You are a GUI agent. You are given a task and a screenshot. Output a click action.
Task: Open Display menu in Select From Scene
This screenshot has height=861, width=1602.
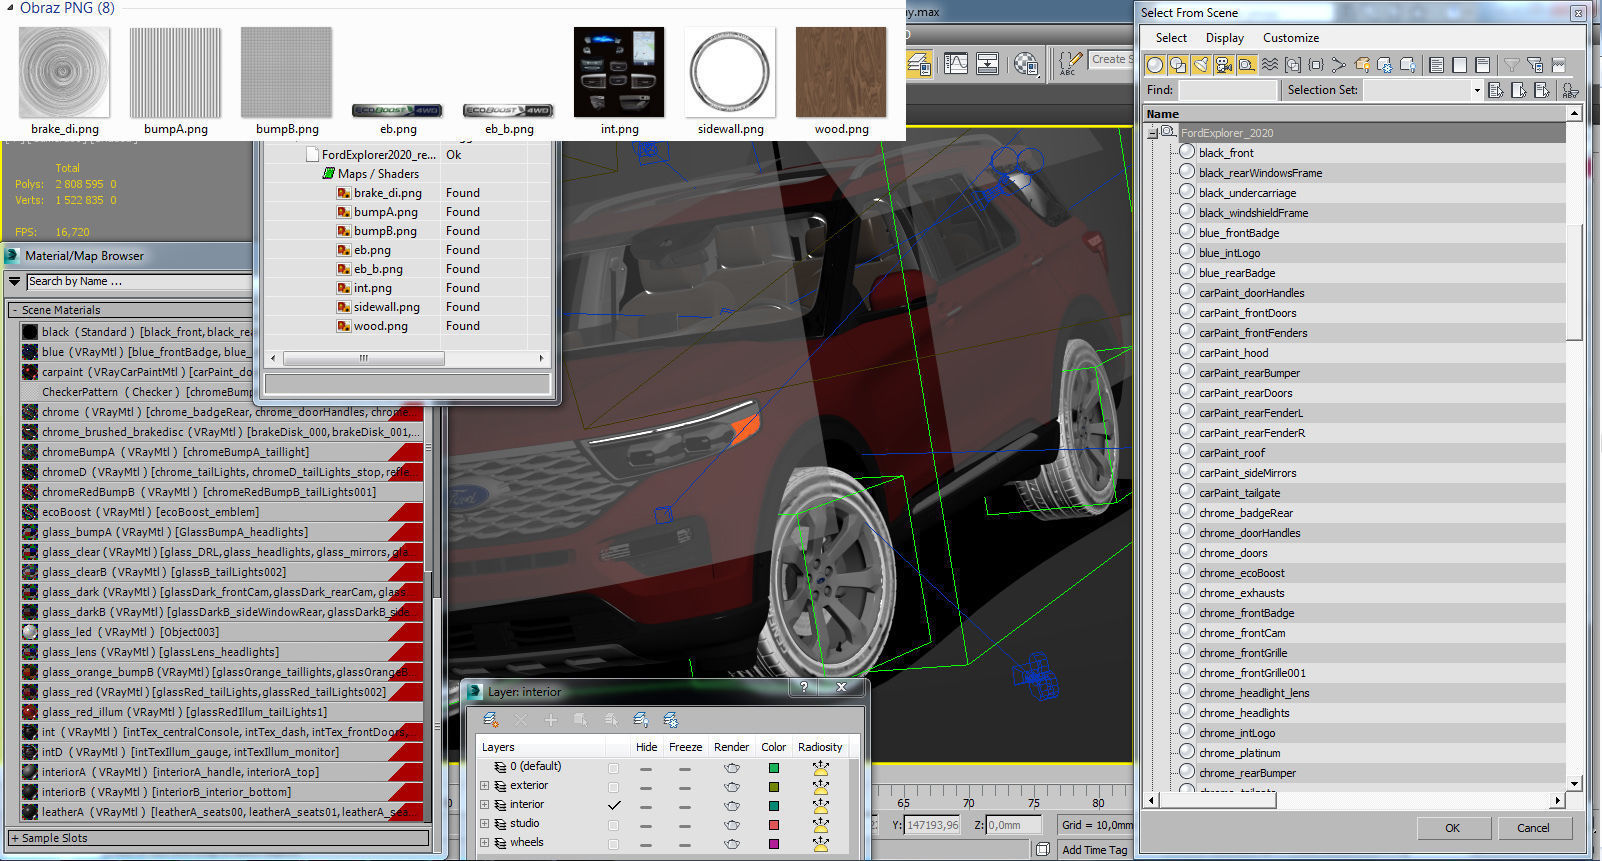pyautogui.click(x=1224, y=38)
